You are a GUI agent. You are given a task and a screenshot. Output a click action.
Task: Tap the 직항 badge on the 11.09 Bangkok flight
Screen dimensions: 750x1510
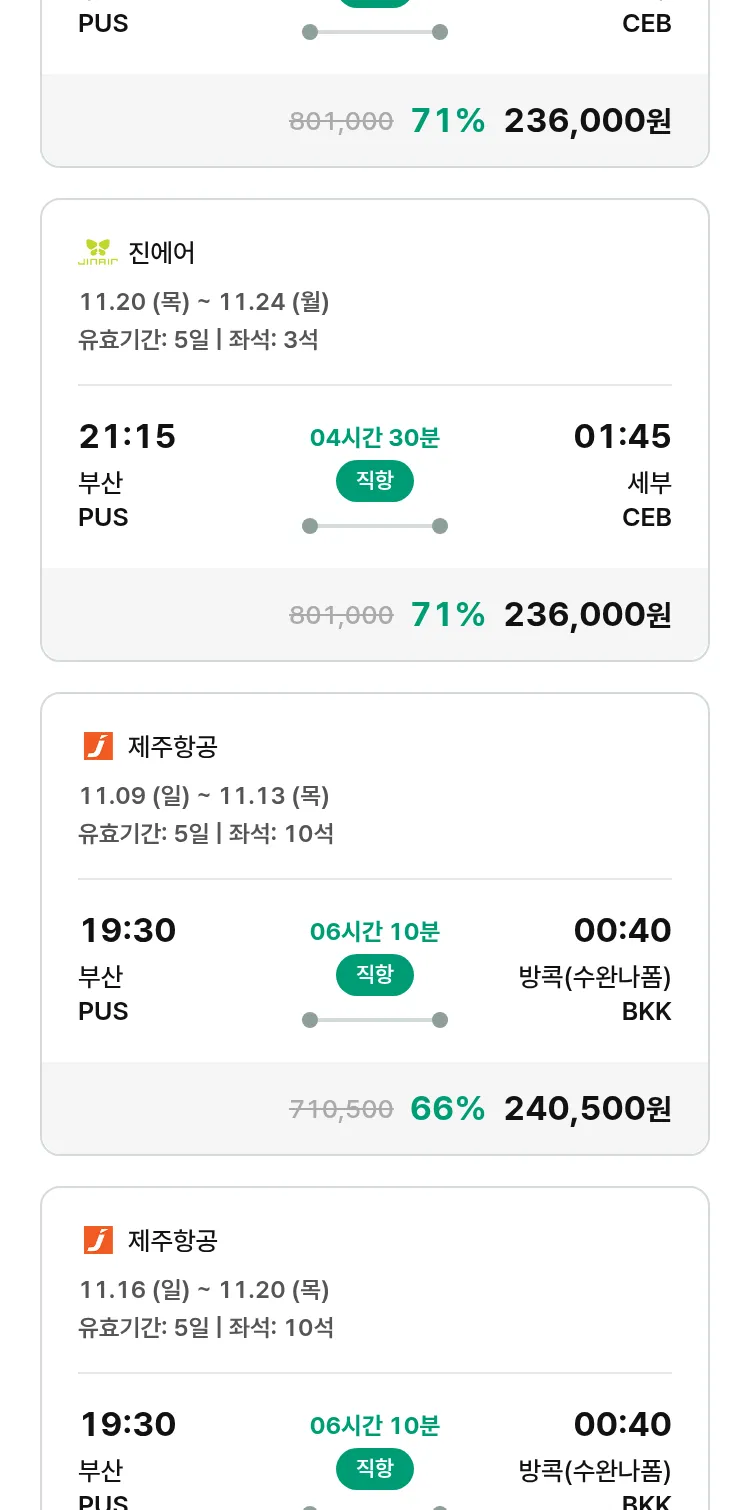pyautogui.click(x=375, y=975)
